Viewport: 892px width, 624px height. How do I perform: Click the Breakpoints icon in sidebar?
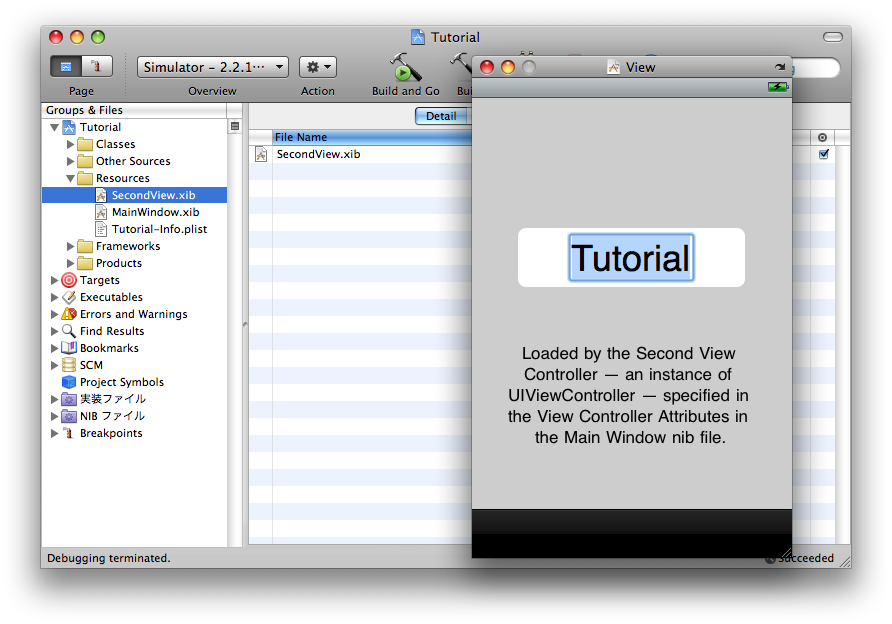tap(69, 433)
